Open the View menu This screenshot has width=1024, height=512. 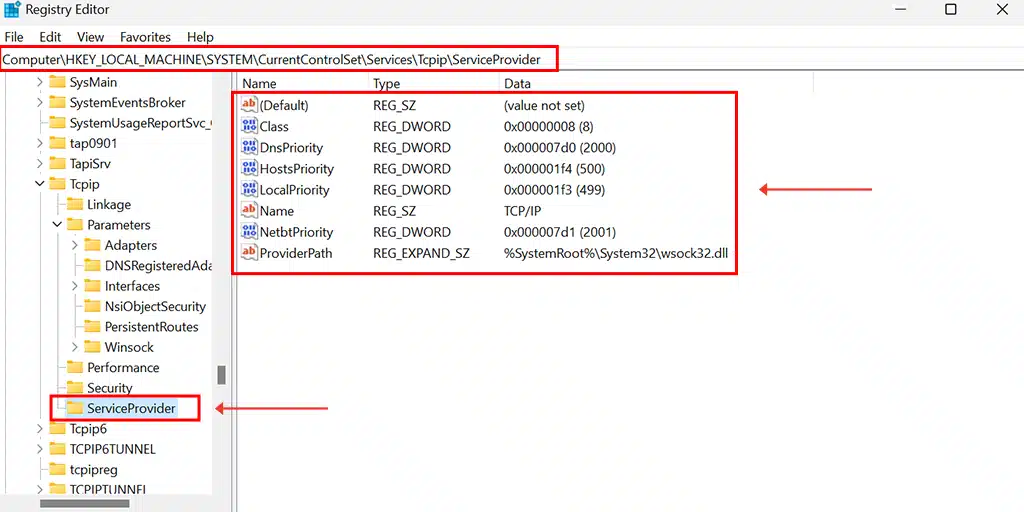90,37
